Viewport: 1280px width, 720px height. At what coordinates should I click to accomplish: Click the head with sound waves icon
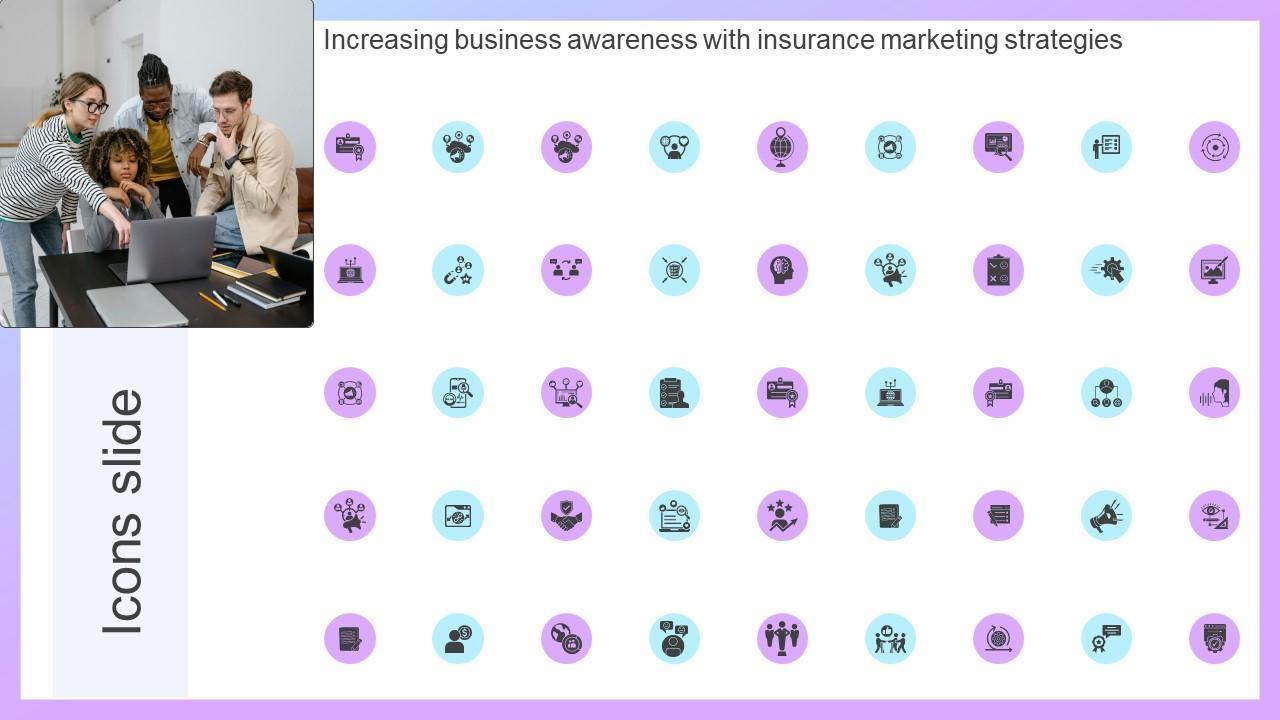click(1214, 393)
